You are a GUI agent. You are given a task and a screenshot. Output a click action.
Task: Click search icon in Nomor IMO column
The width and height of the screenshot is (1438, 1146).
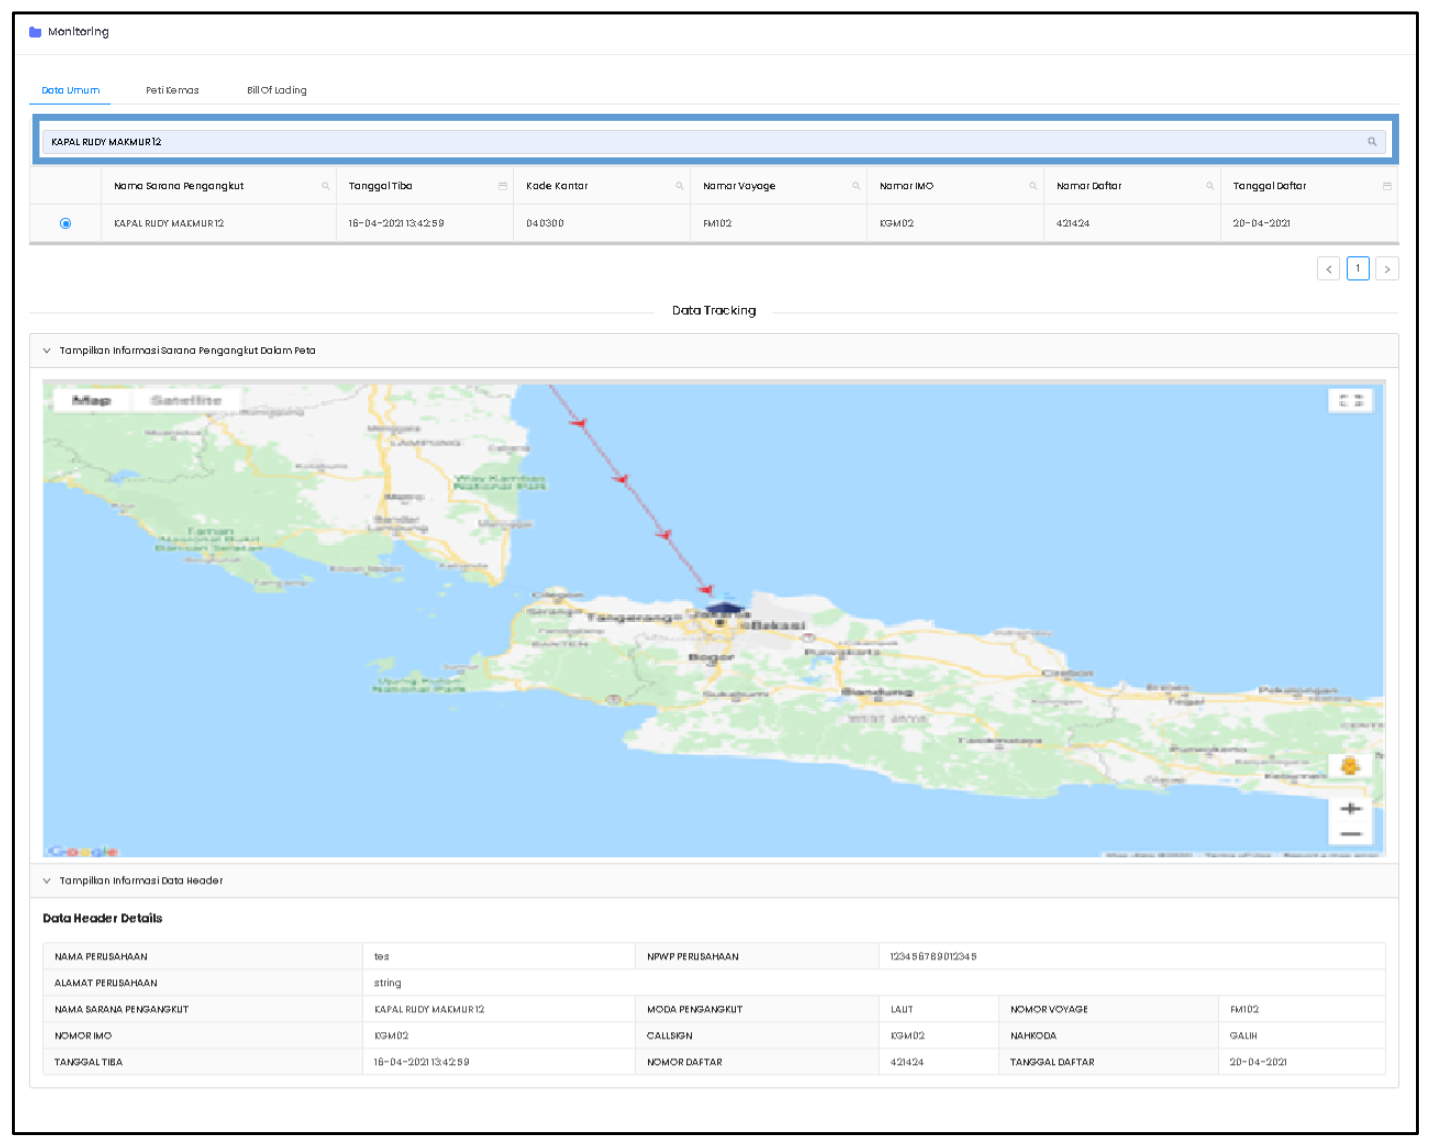[1033, 186]
